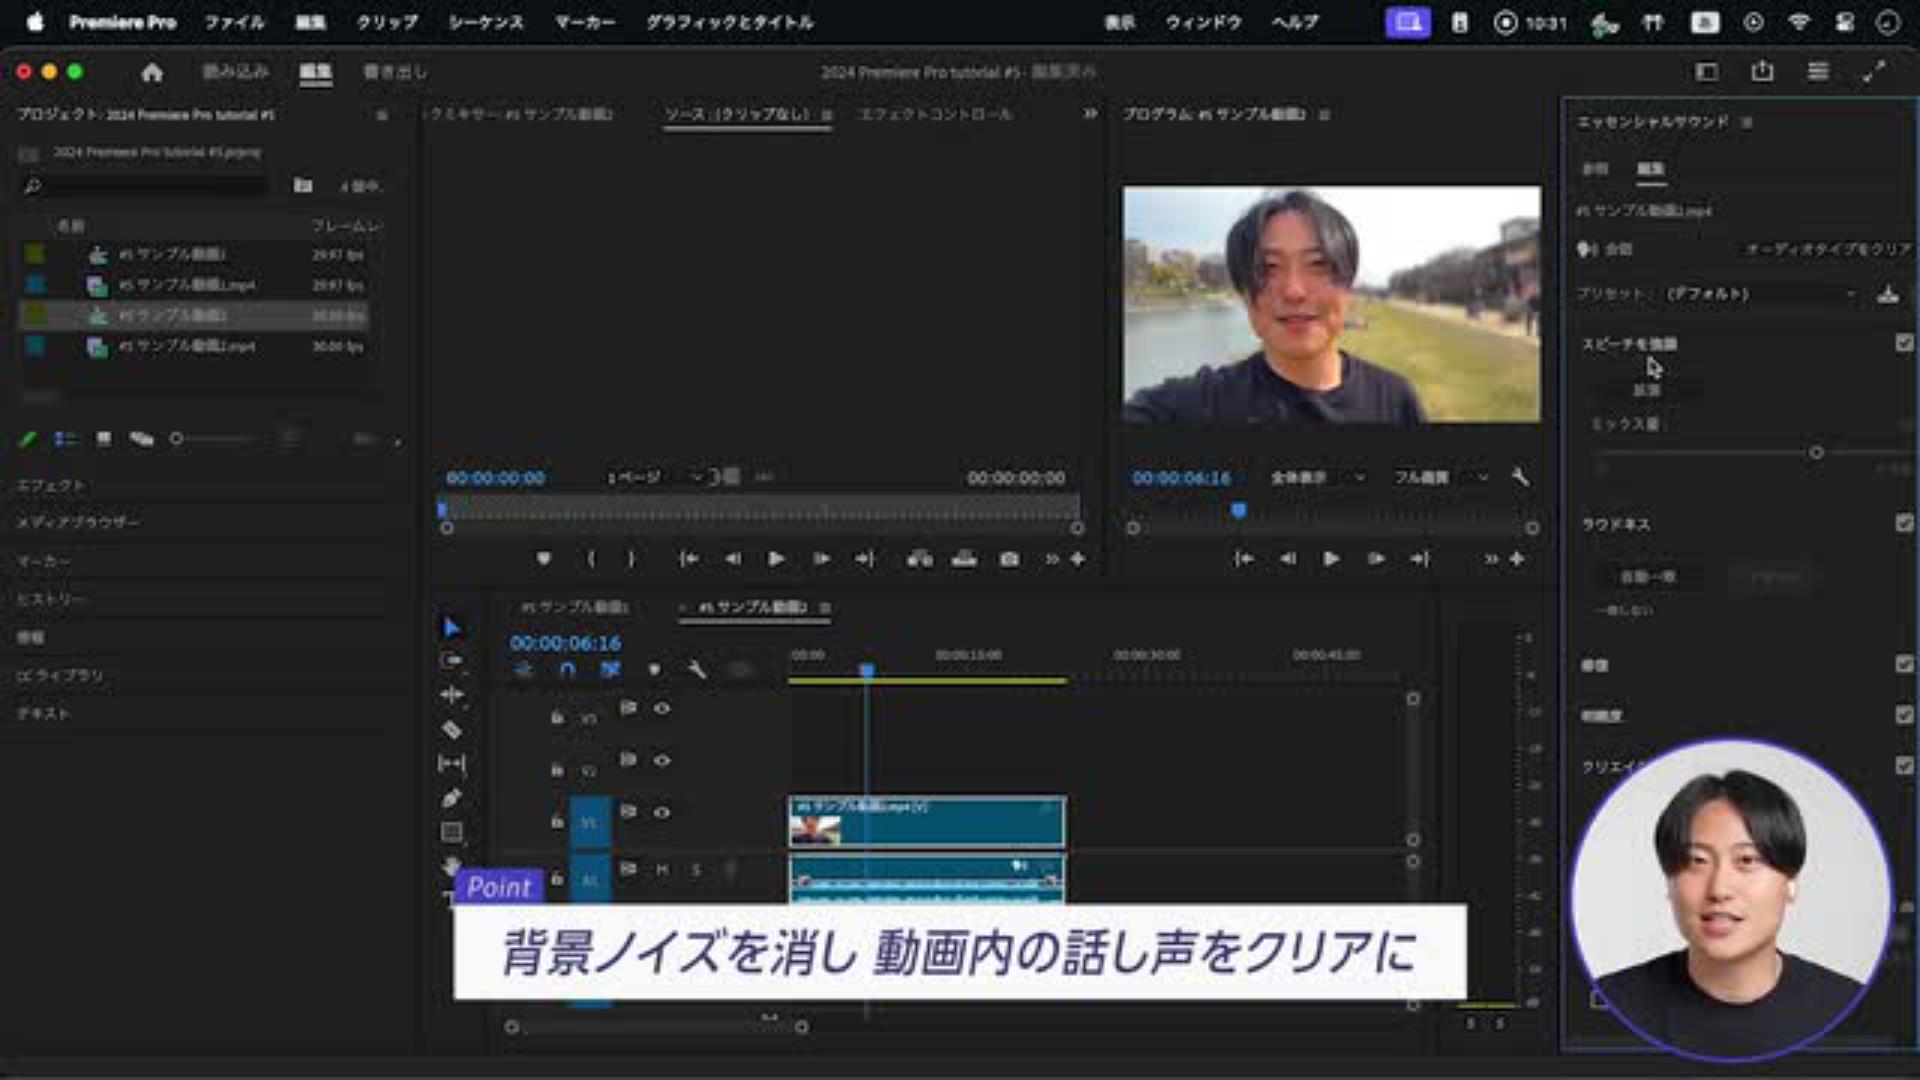Open timeline wrench display settings
Screen dimensions: 1920x1080
(697, 669)
